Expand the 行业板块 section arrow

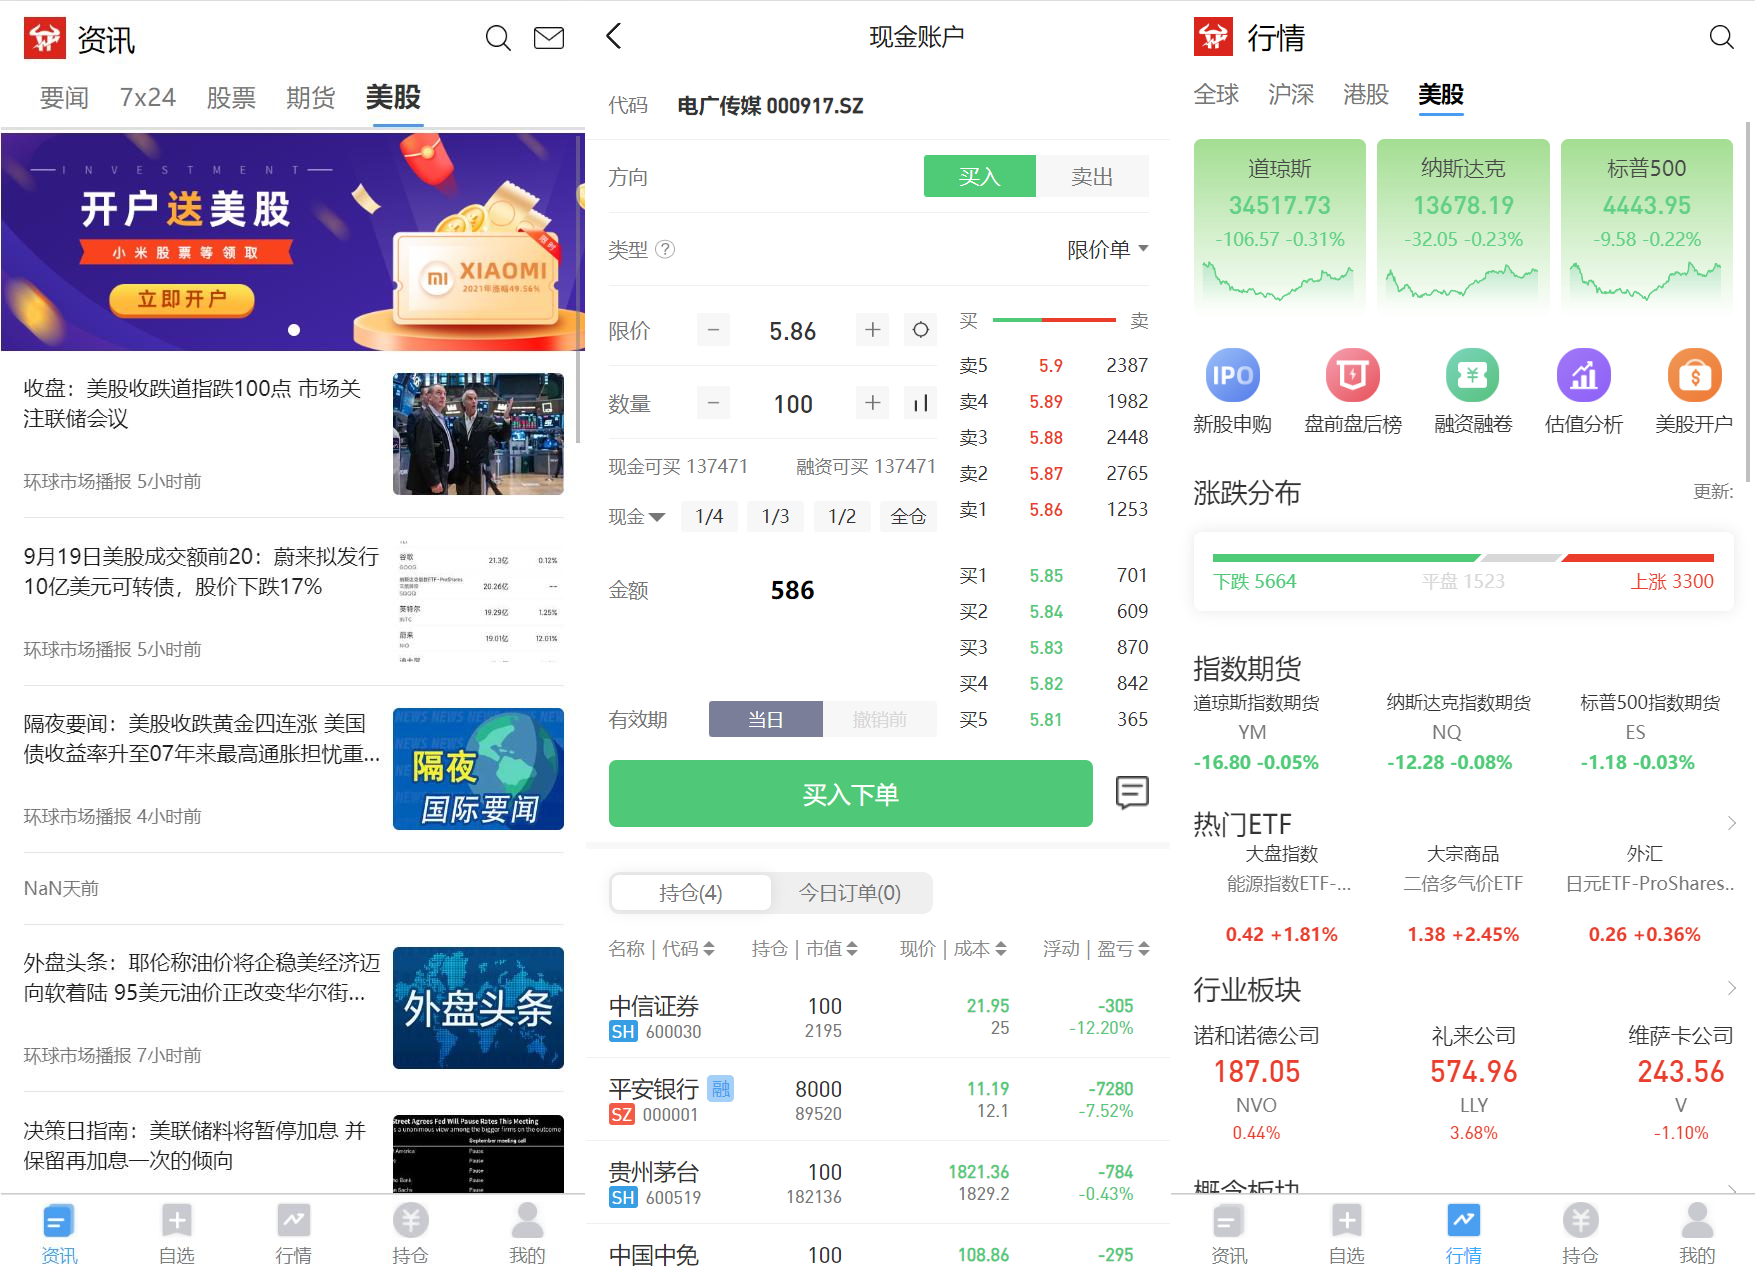point(1731,988)
